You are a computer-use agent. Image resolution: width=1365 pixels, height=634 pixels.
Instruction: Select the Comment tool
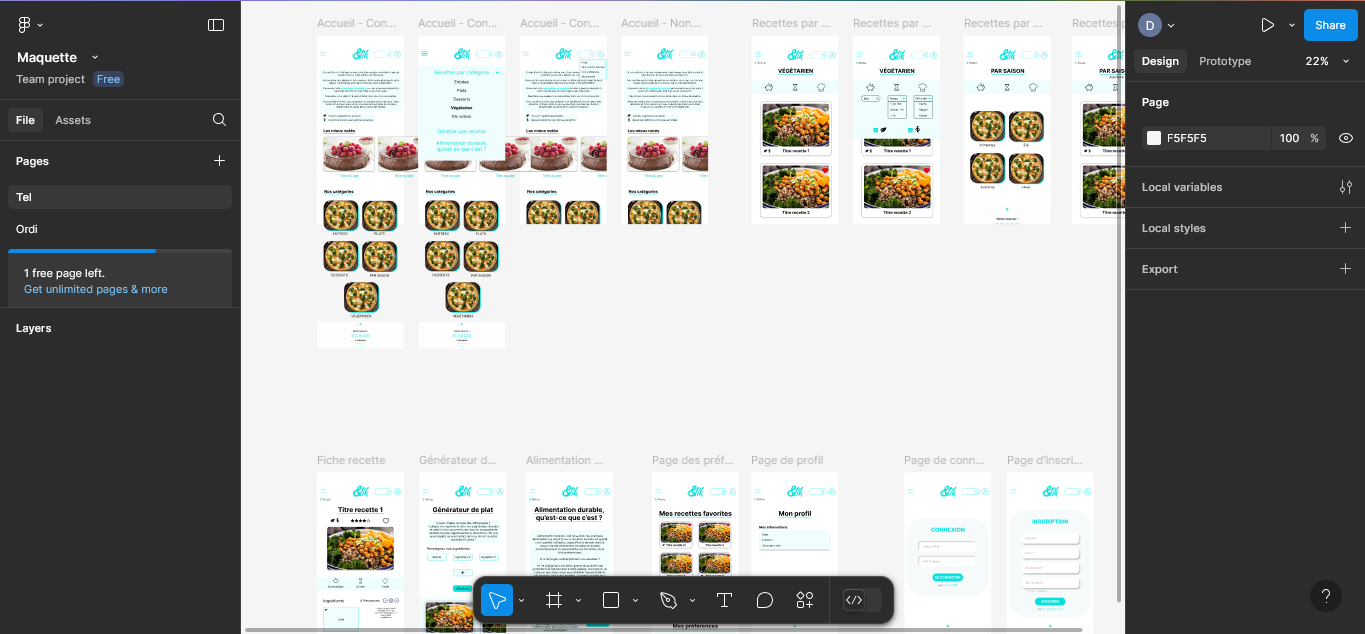click(765, 600)
